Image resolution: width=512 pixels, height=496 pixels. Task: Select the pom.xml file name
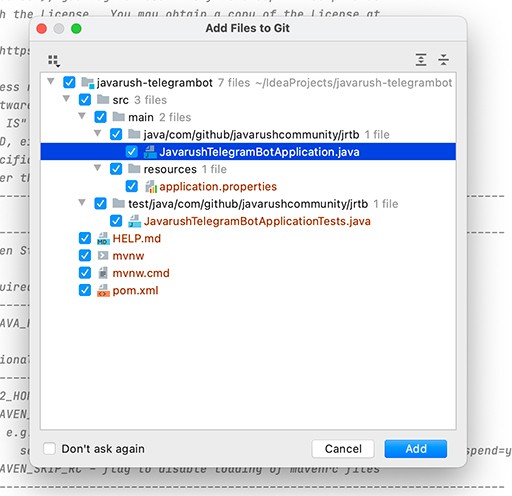tap(135, 291)
